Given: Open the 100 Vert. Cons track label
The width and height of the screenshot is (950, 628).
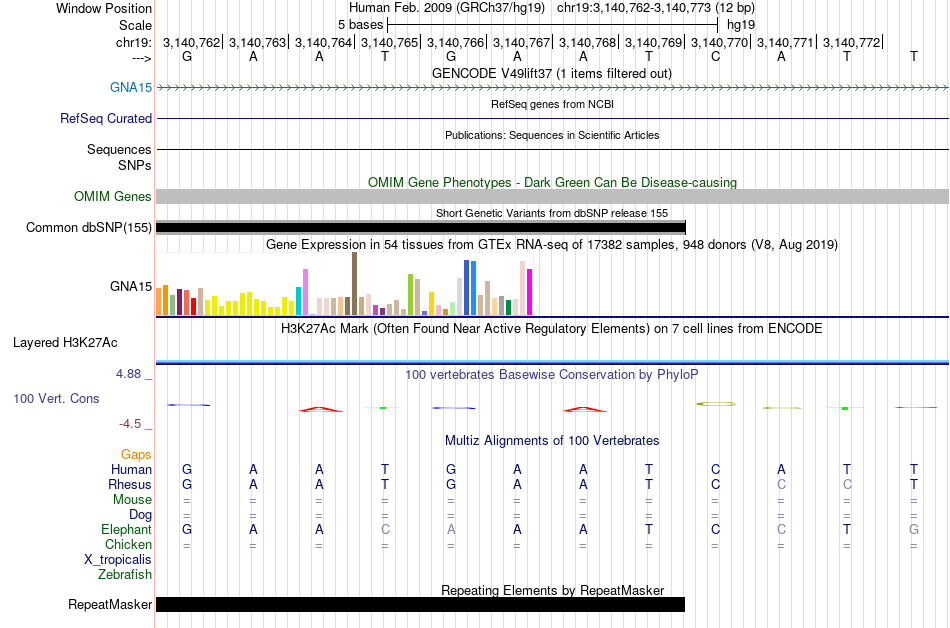Looking at the screenshot, I should 56,398.
